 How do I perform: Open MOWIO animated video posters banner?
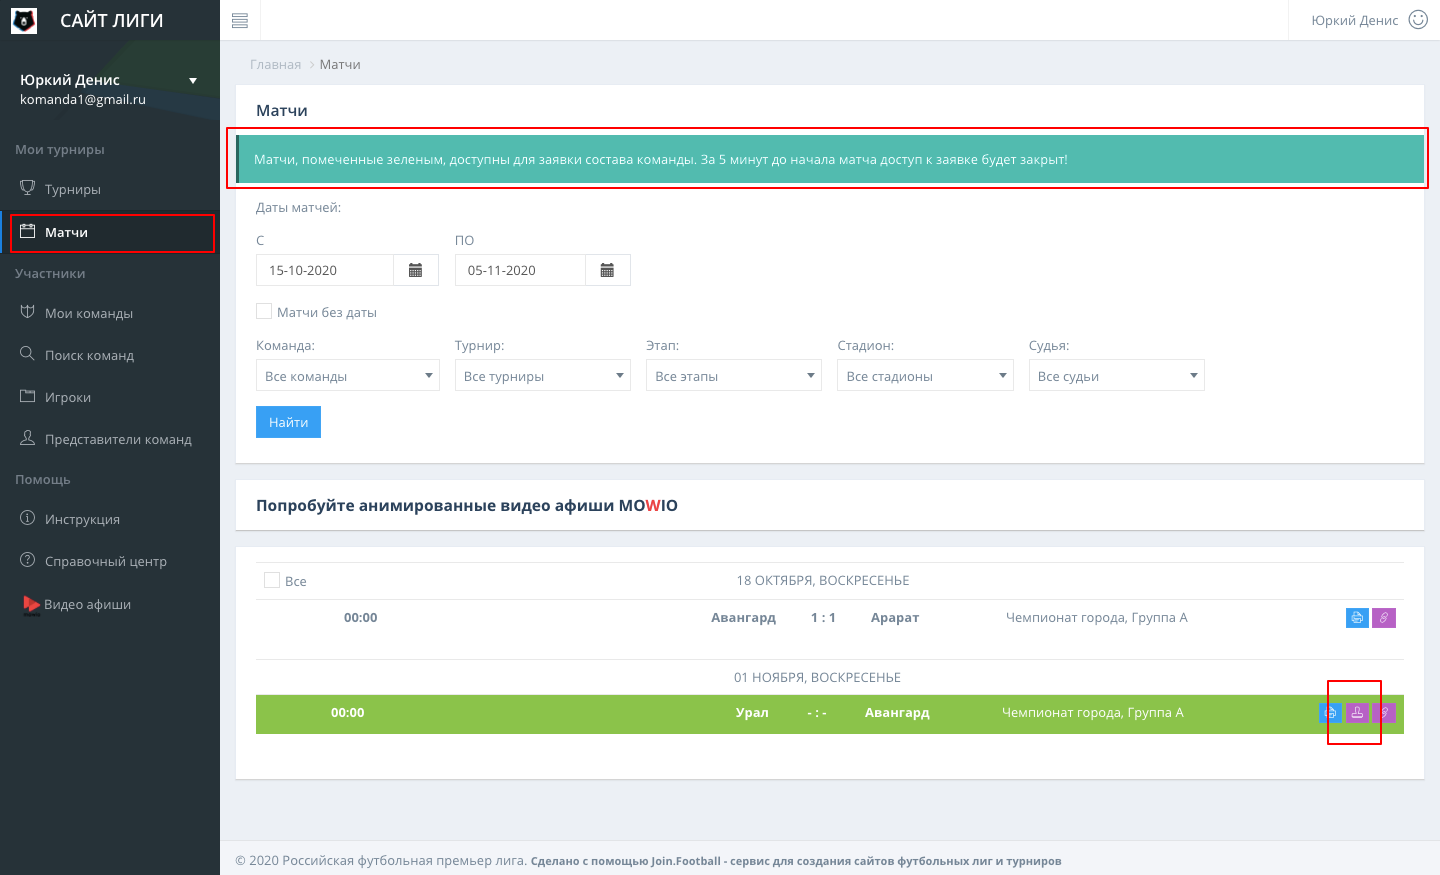pyautogui.click(x=467, y=506)
